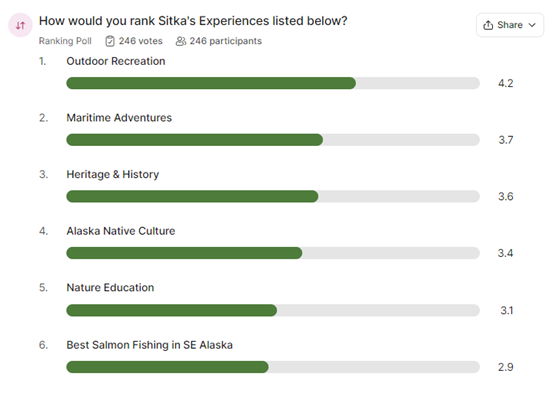Click the Maritime Adventures green bar
Image resolution: width=558 pixels, height=406 pixels.
(195, 140)
